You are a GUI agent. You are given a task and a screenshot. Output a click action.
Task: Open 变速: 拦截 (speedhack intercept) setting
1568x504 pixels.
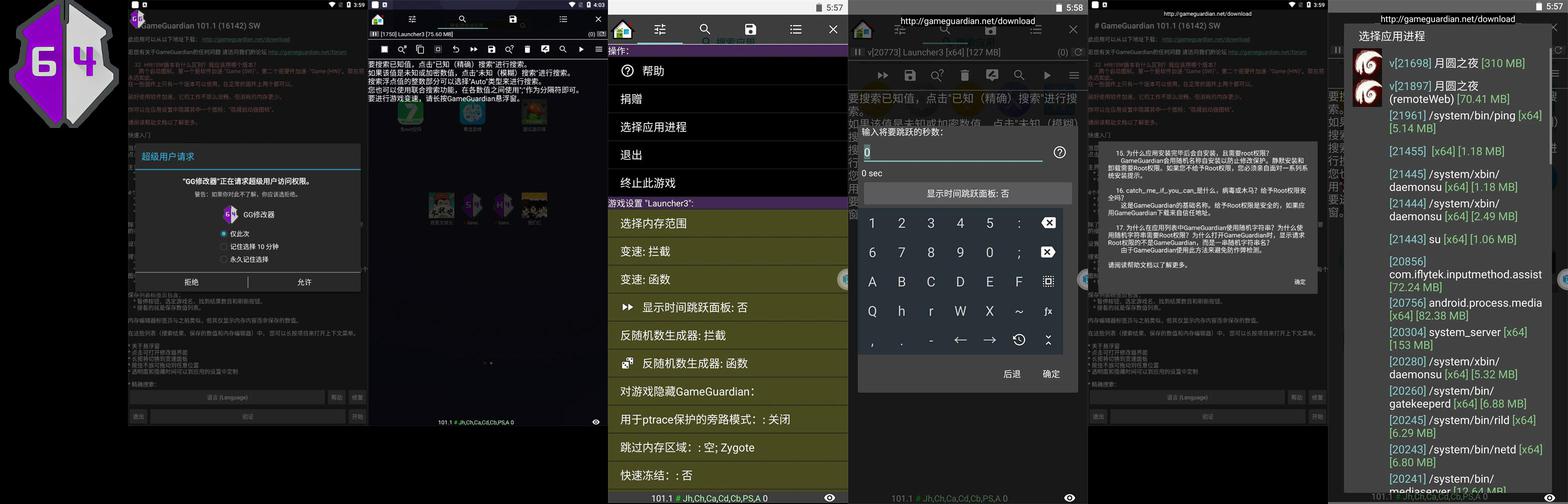pos(728,251)
